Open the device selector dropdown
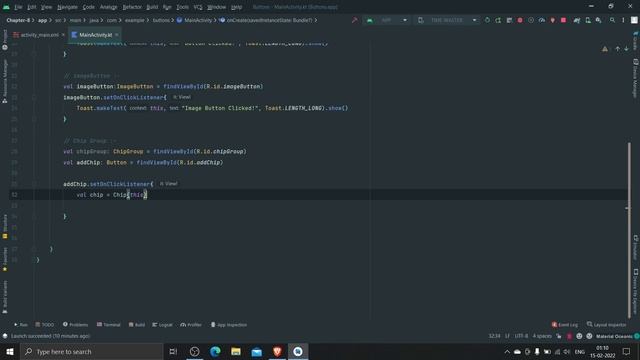 (x=447, y=20)
